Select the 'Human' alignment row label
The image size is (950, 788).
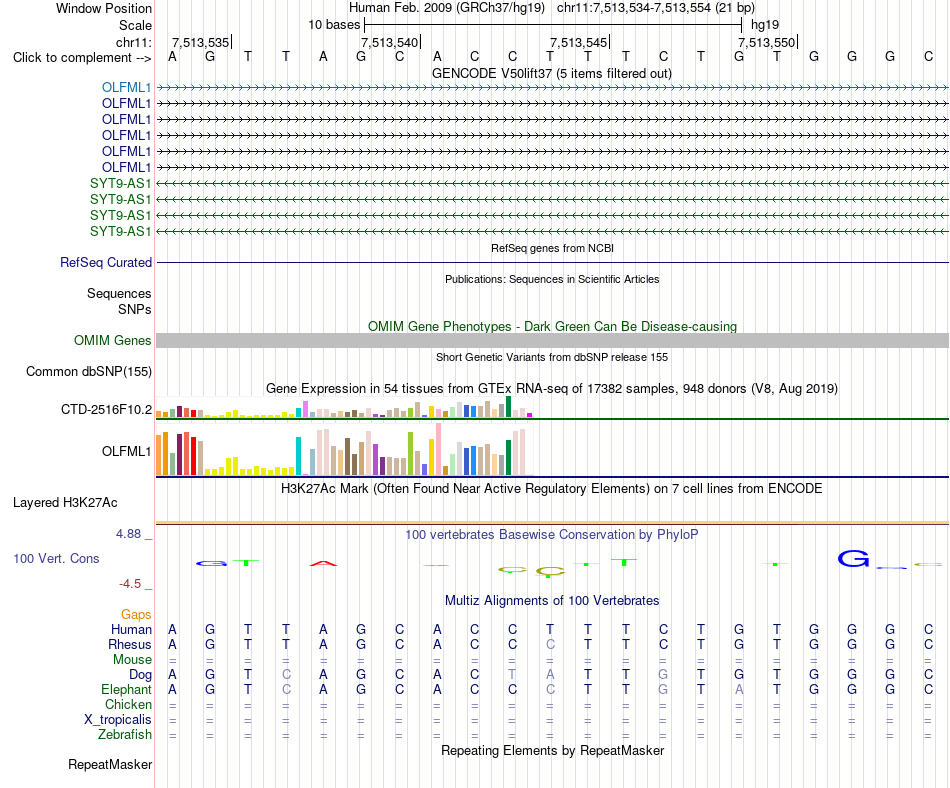click(x=131, y=630)
